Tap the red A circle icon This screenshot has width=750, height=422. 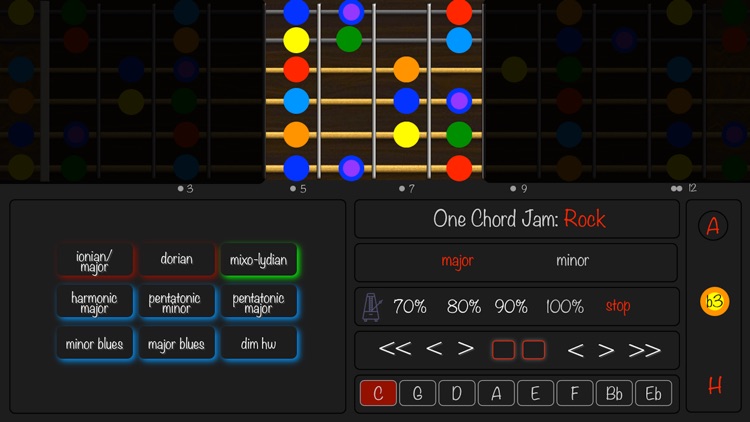coord(713,226)
